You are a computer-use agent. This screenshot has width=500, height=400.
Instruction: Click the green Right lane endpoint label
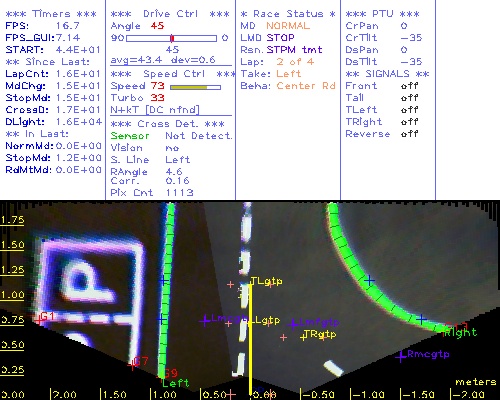(x=460, y=333)
